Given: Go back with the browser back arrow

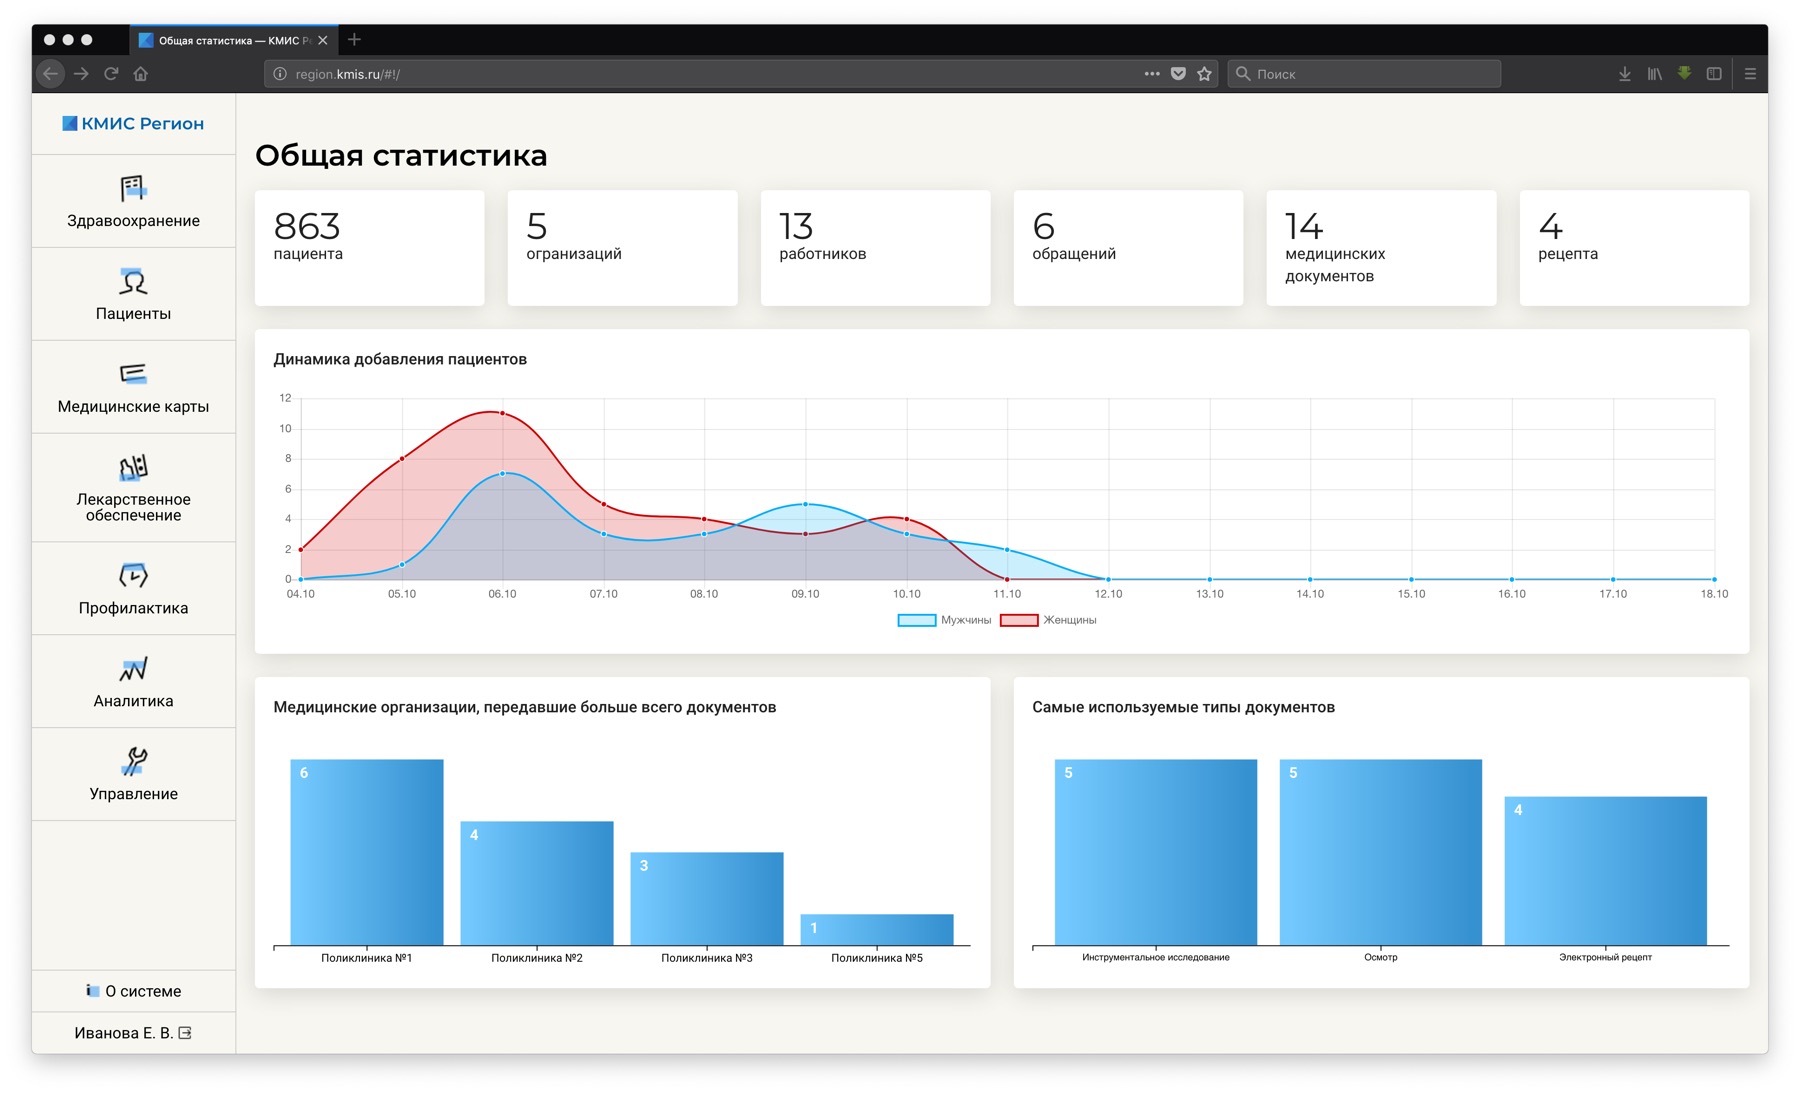Looking at the screenshot, I should (x=51, y=74).
